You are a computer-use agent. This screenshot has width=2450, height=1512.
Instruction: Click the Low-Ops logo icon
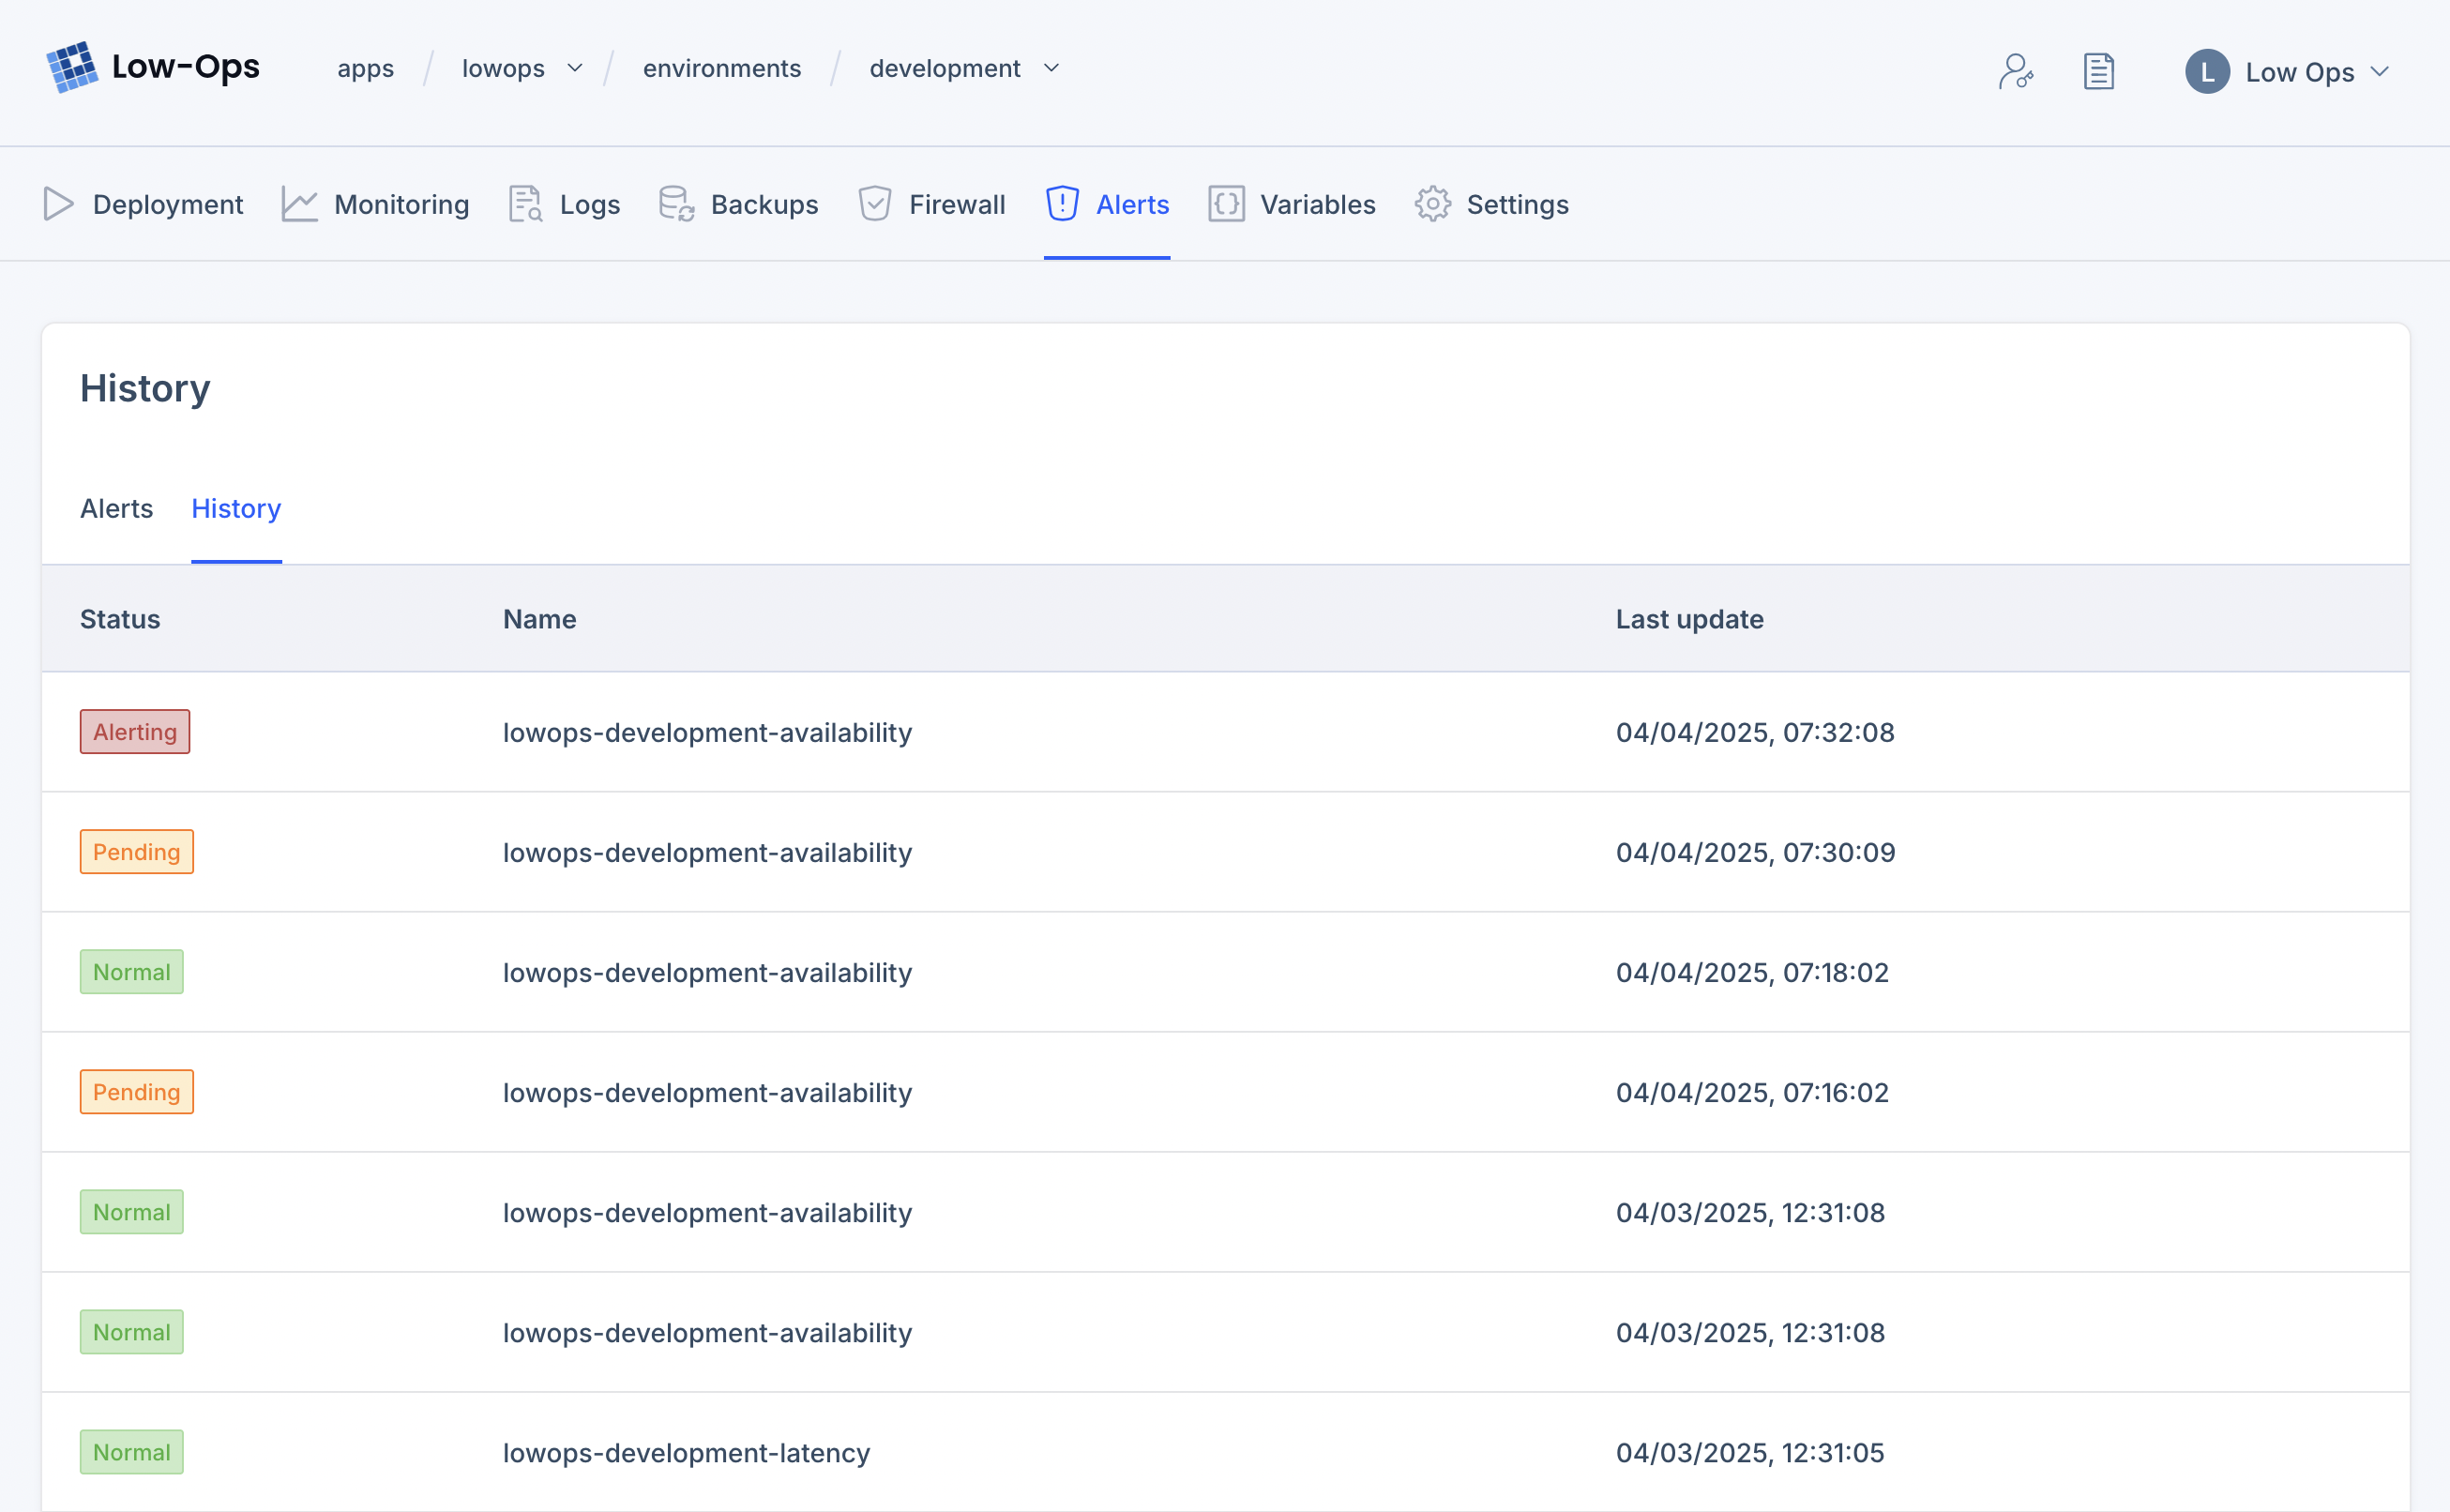pos(72,67)
